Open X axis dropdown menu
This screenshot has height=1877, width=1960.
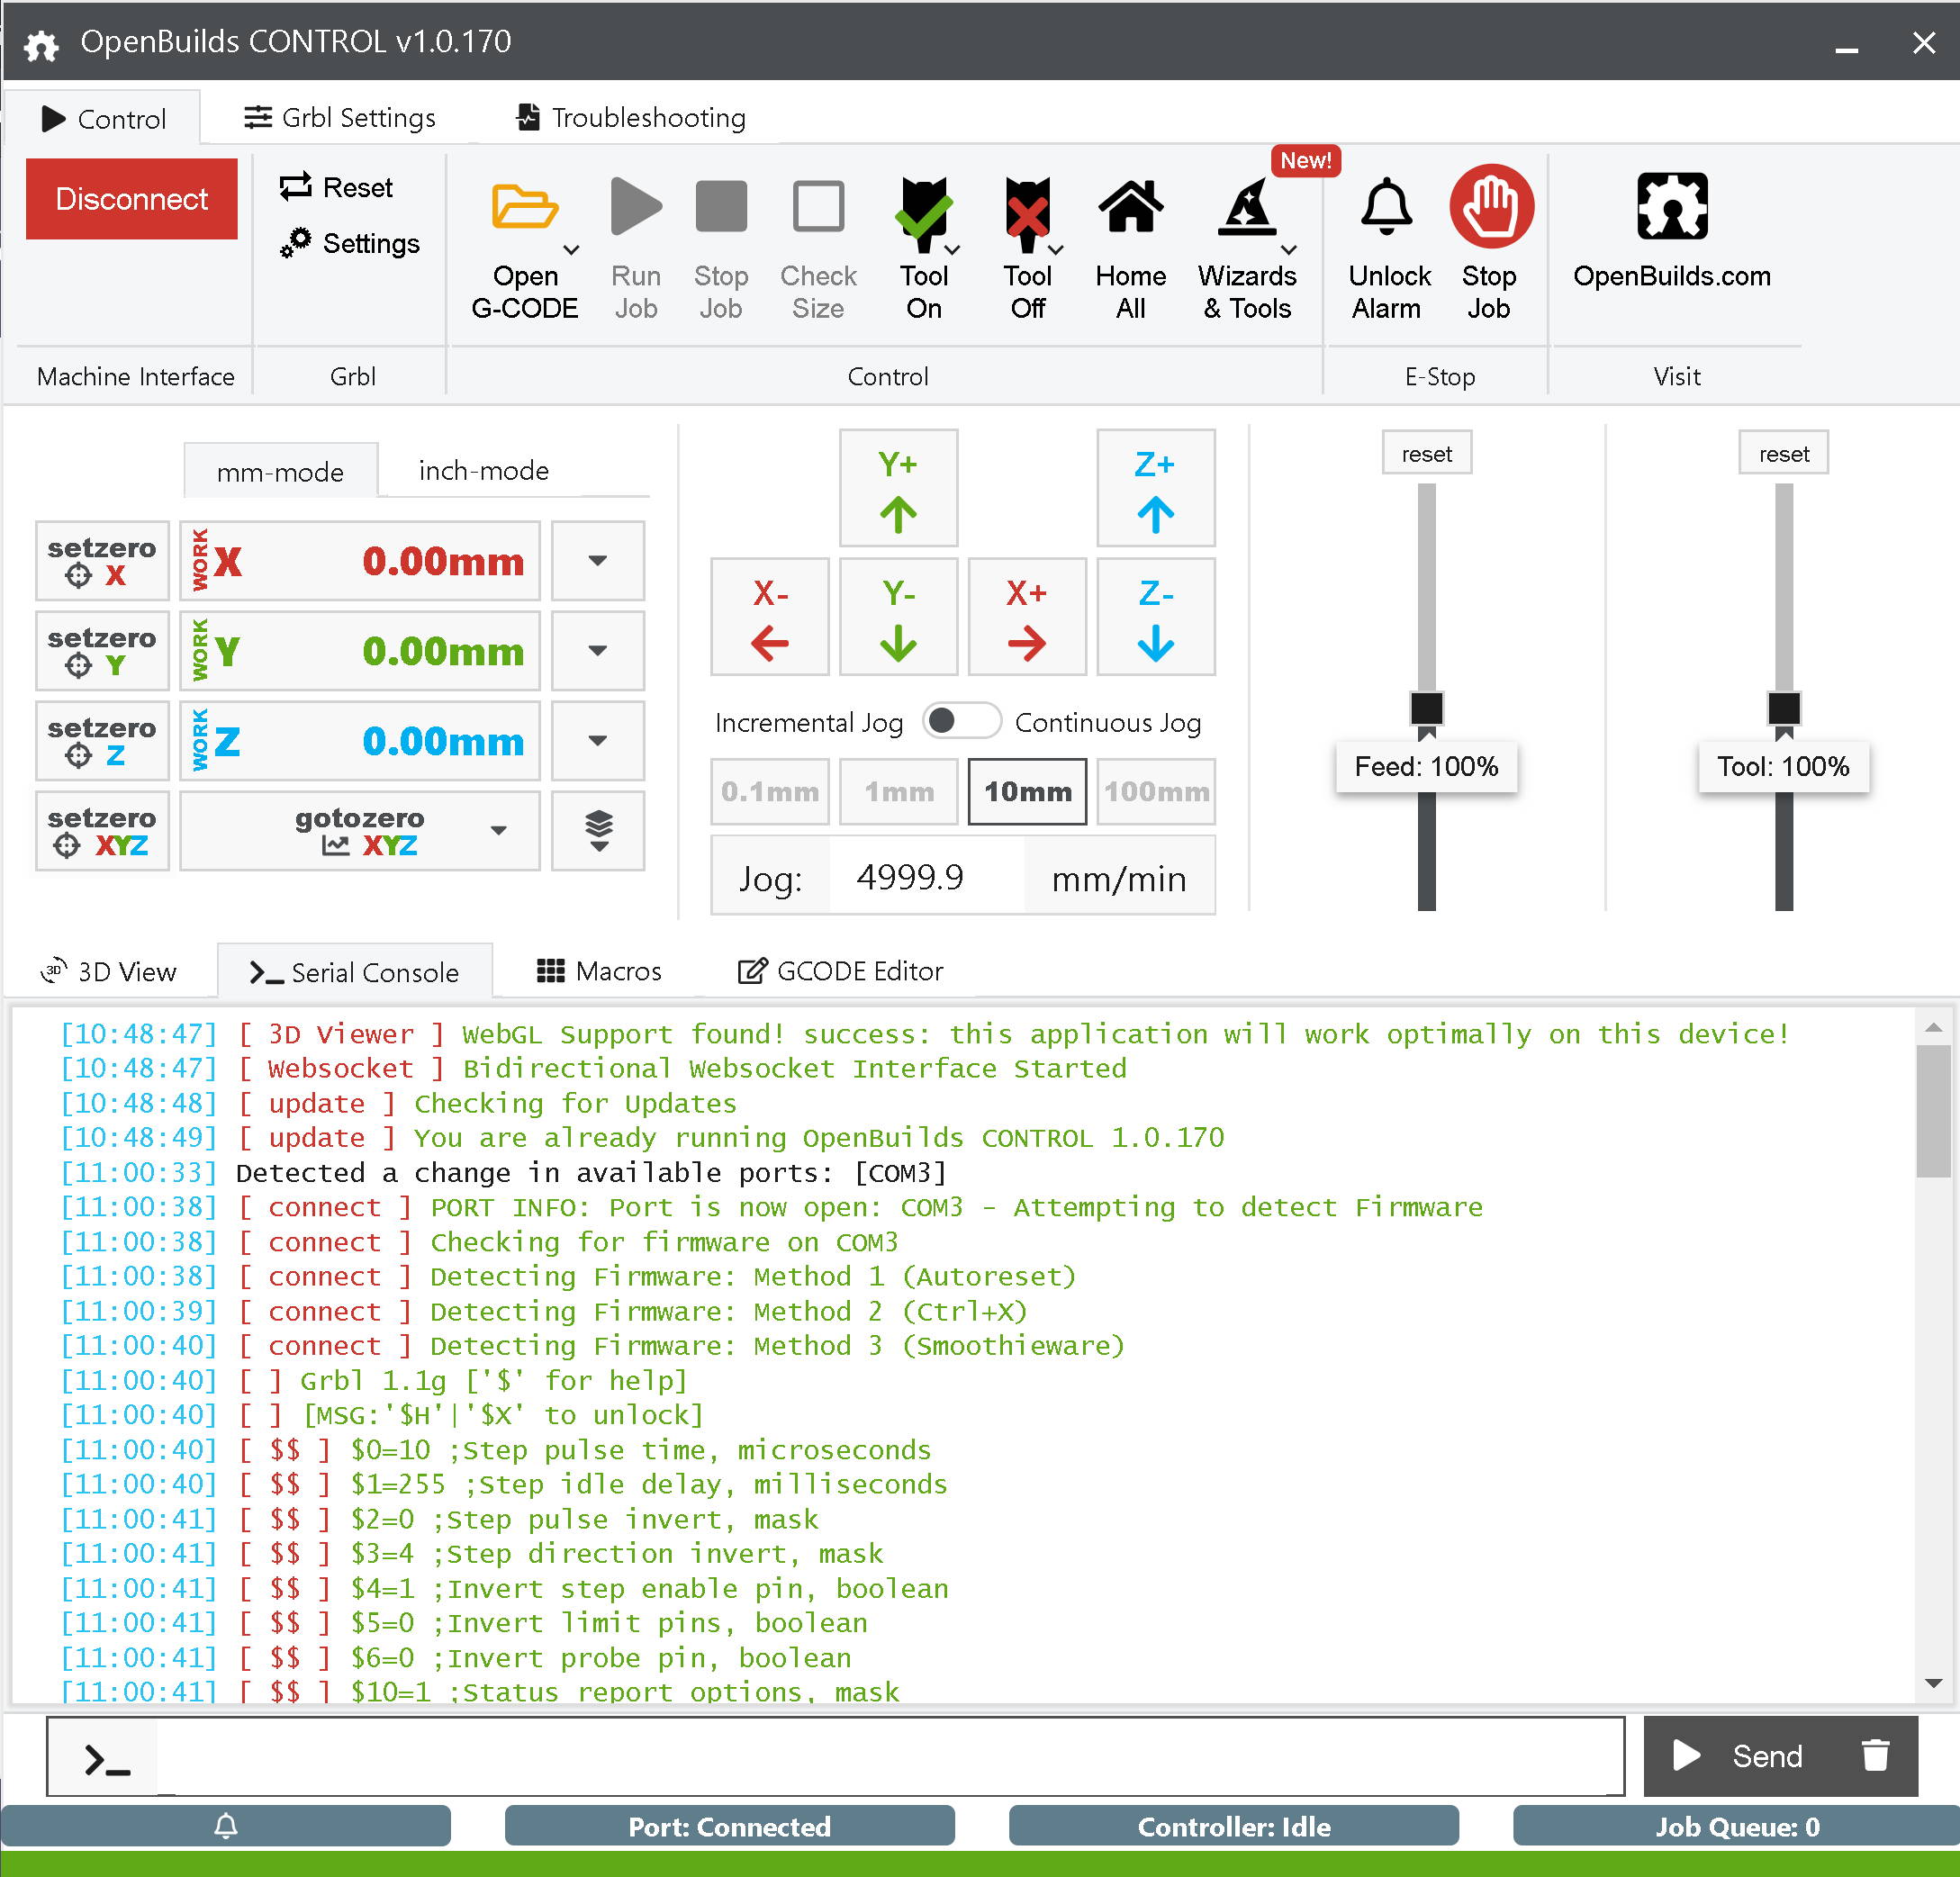[598, 560]
